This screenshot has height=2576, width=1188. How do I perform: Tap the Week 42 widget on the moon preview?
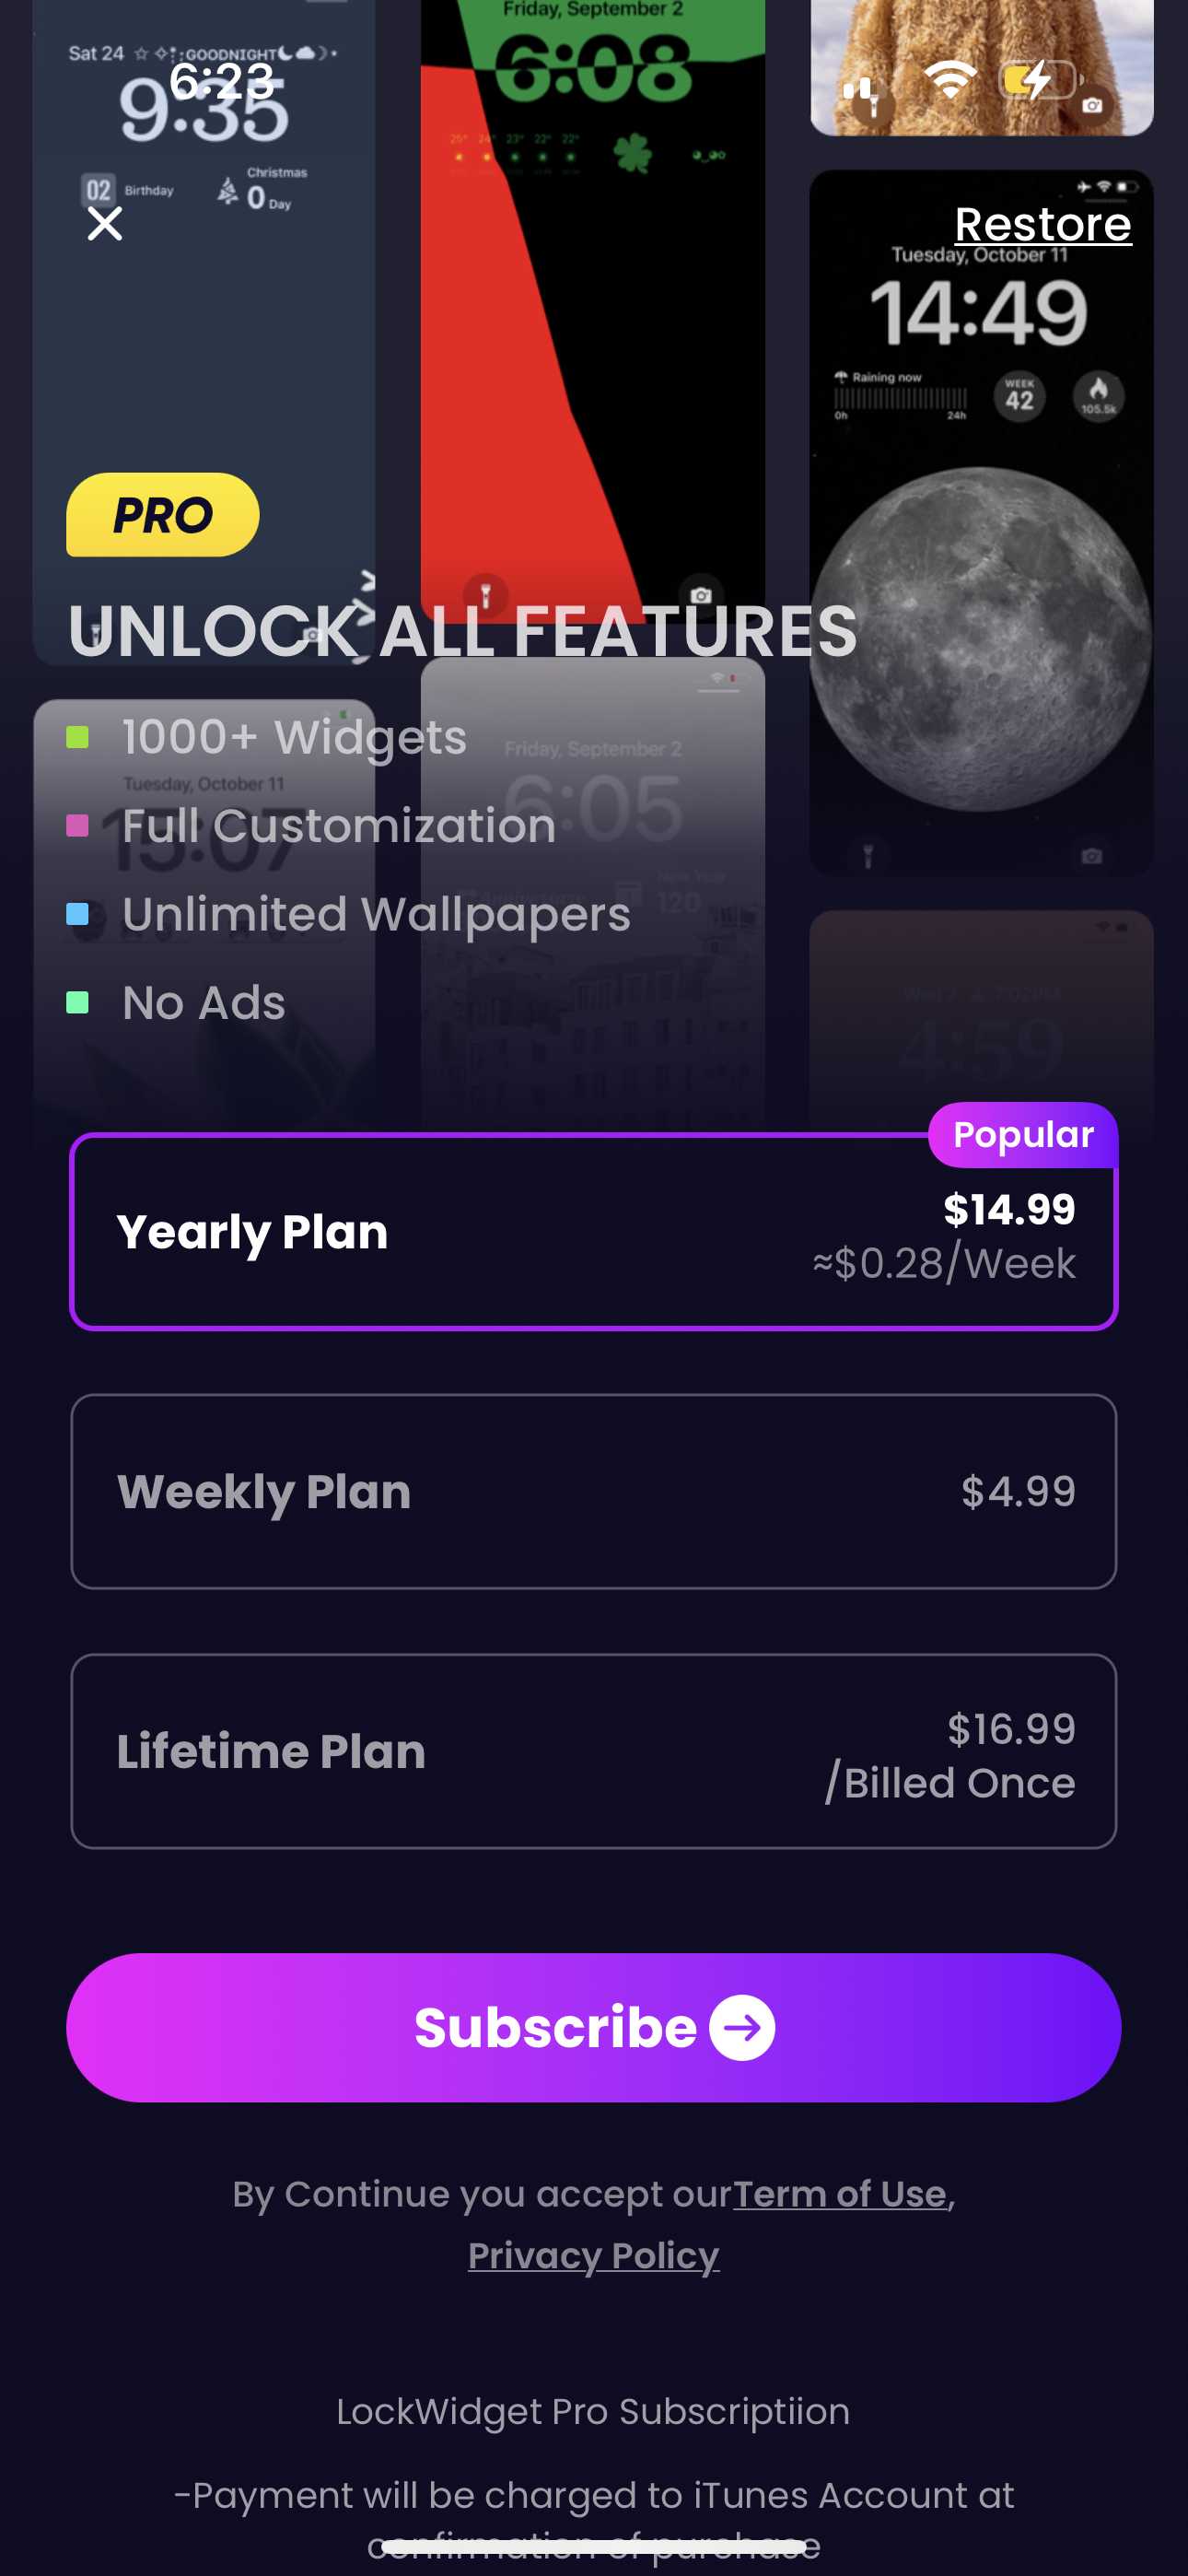pyautogui.click(x=1018, y=396)
